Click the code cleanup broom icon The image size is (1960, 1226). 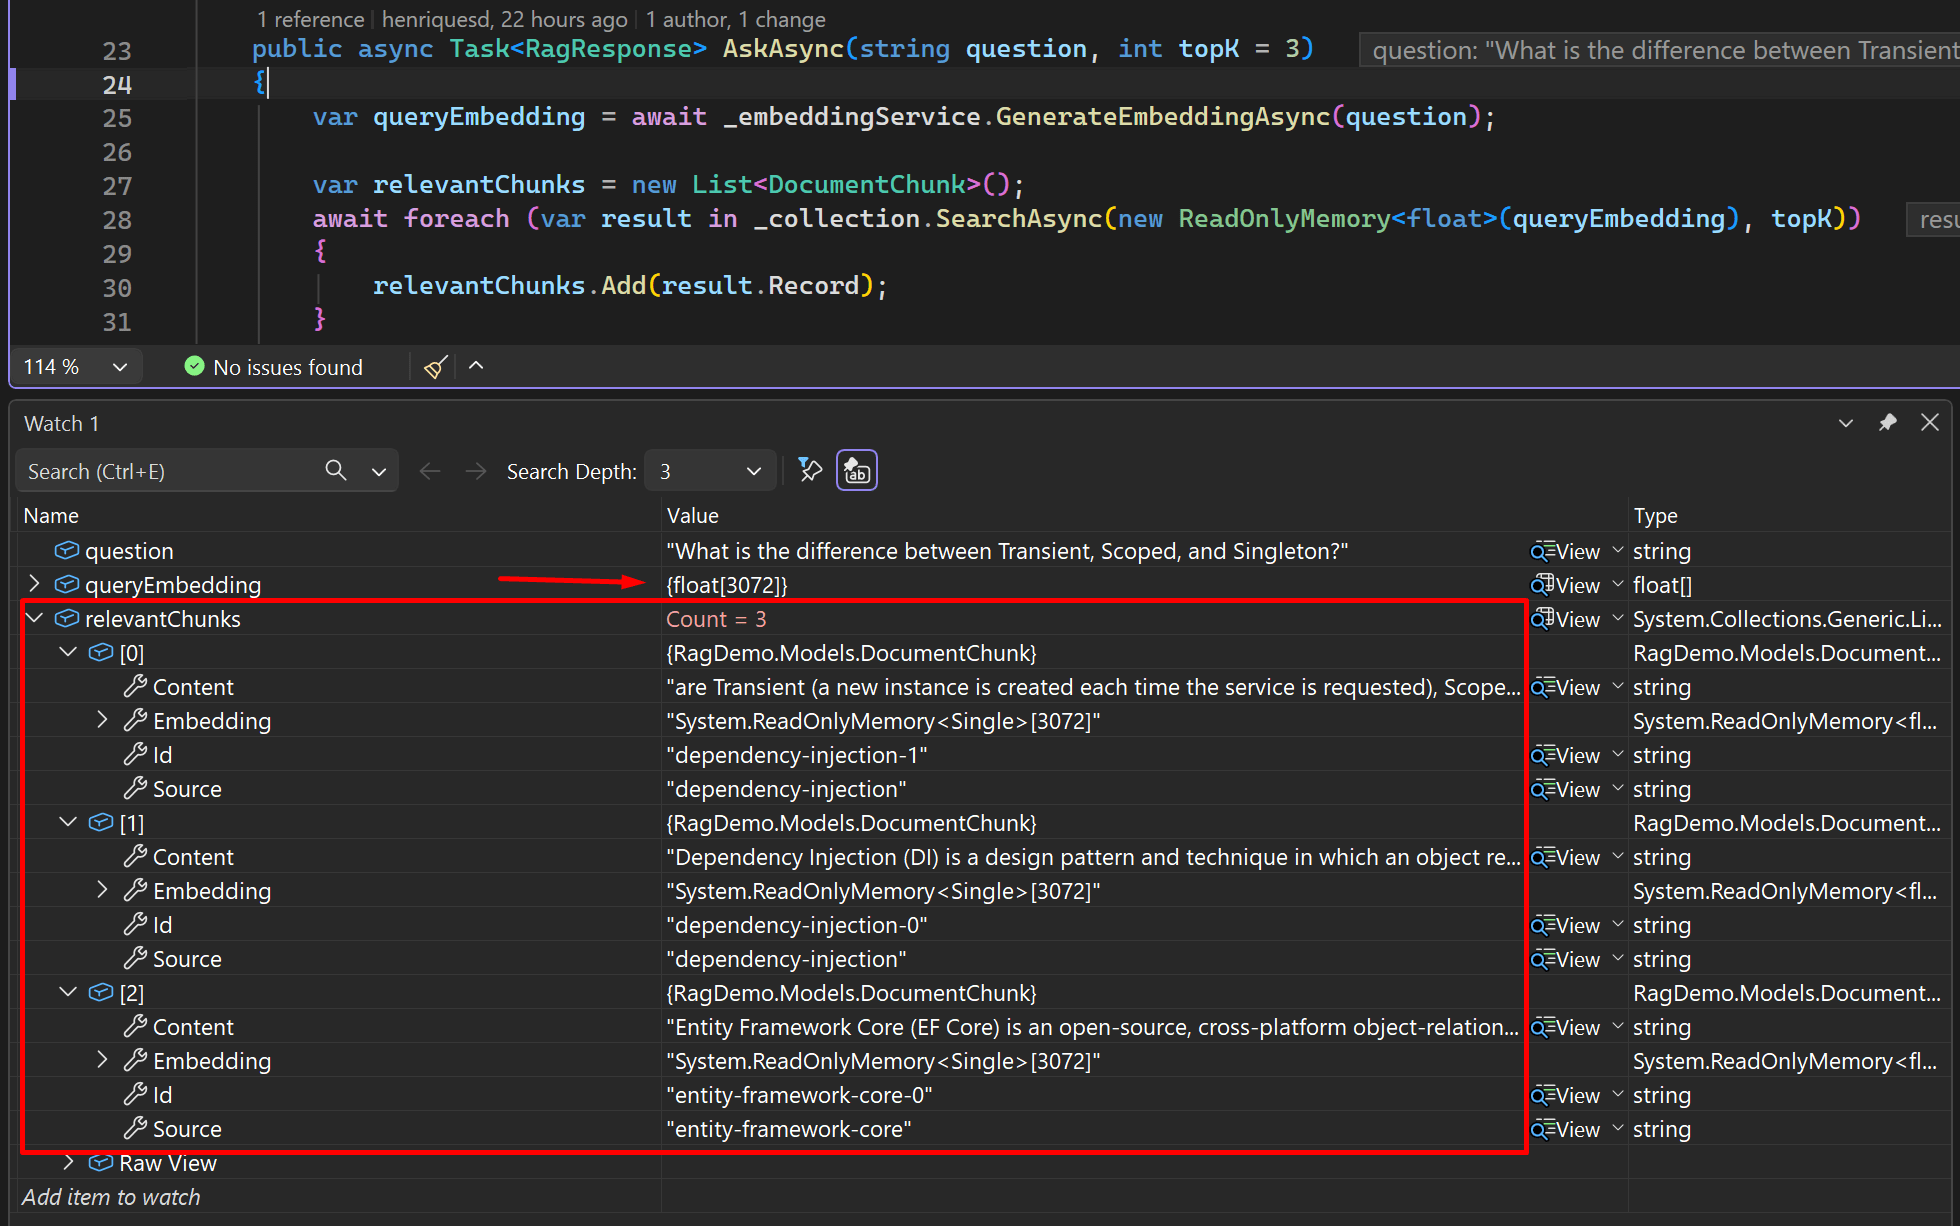[x=435, y=367]
